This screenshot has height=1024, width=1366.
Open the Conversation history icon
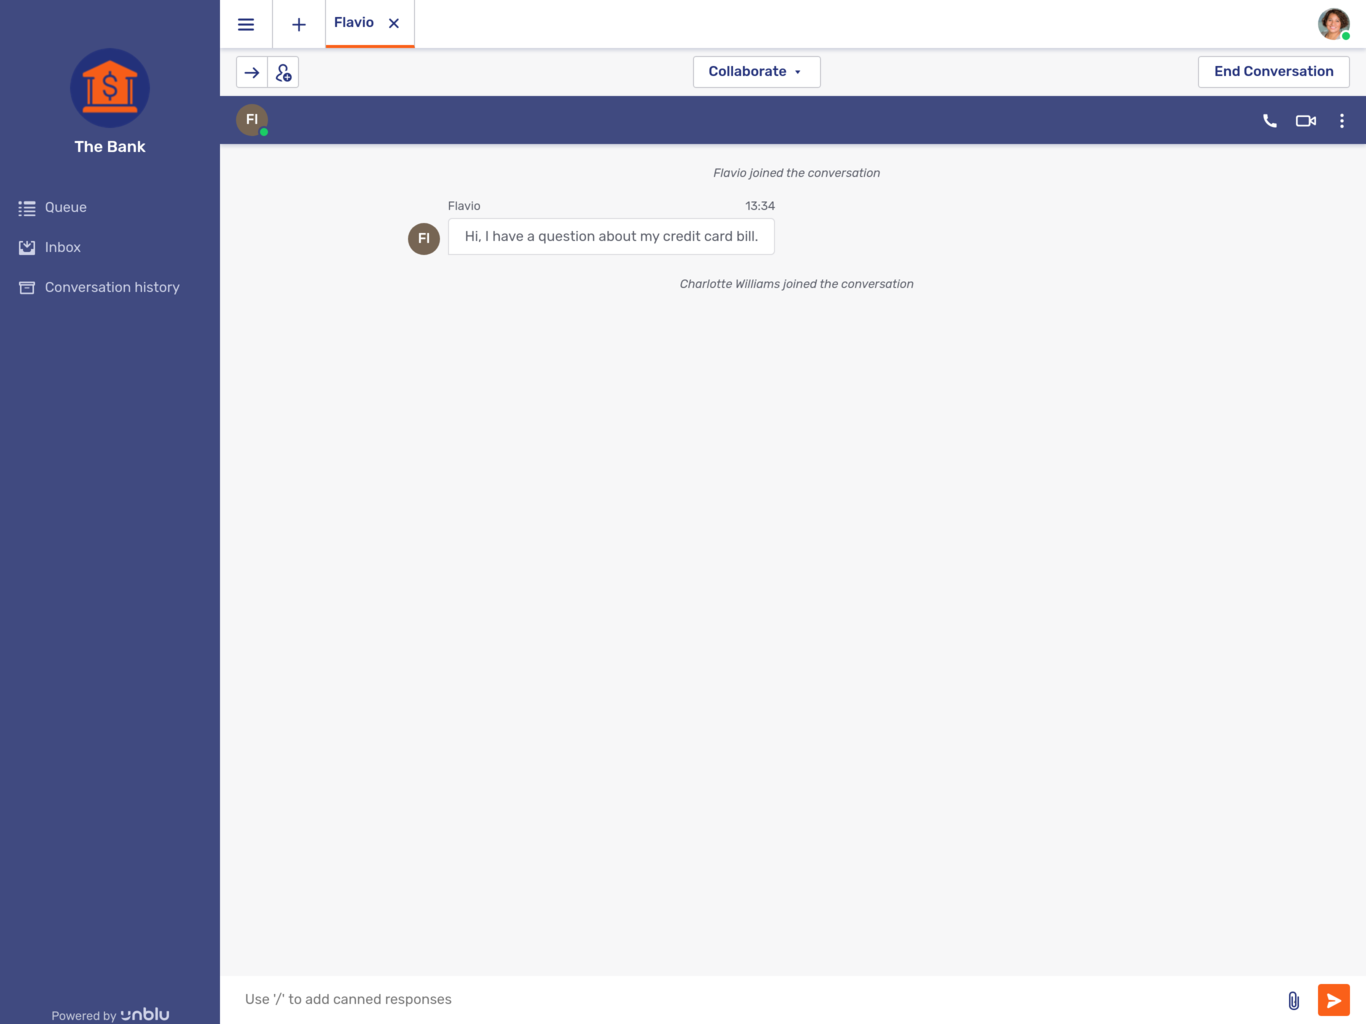(27, 287)
